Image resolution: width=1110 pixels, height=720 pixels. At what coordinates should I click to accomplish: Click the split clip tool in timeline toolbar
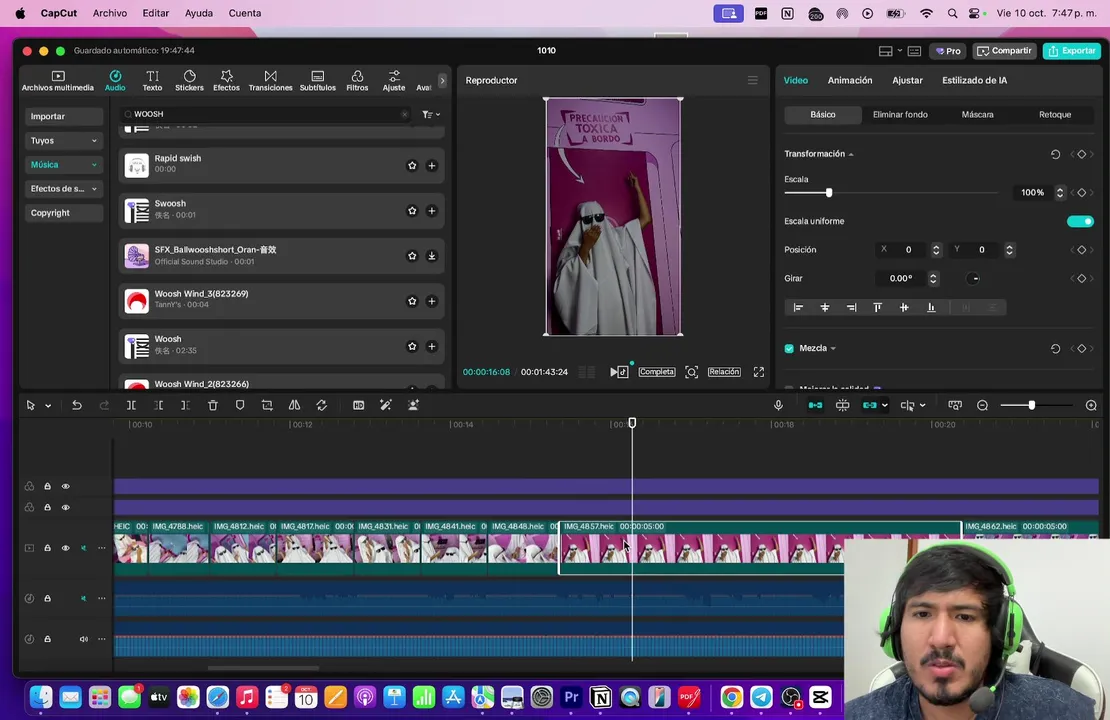pyautogui.click(x=131, y=405)
